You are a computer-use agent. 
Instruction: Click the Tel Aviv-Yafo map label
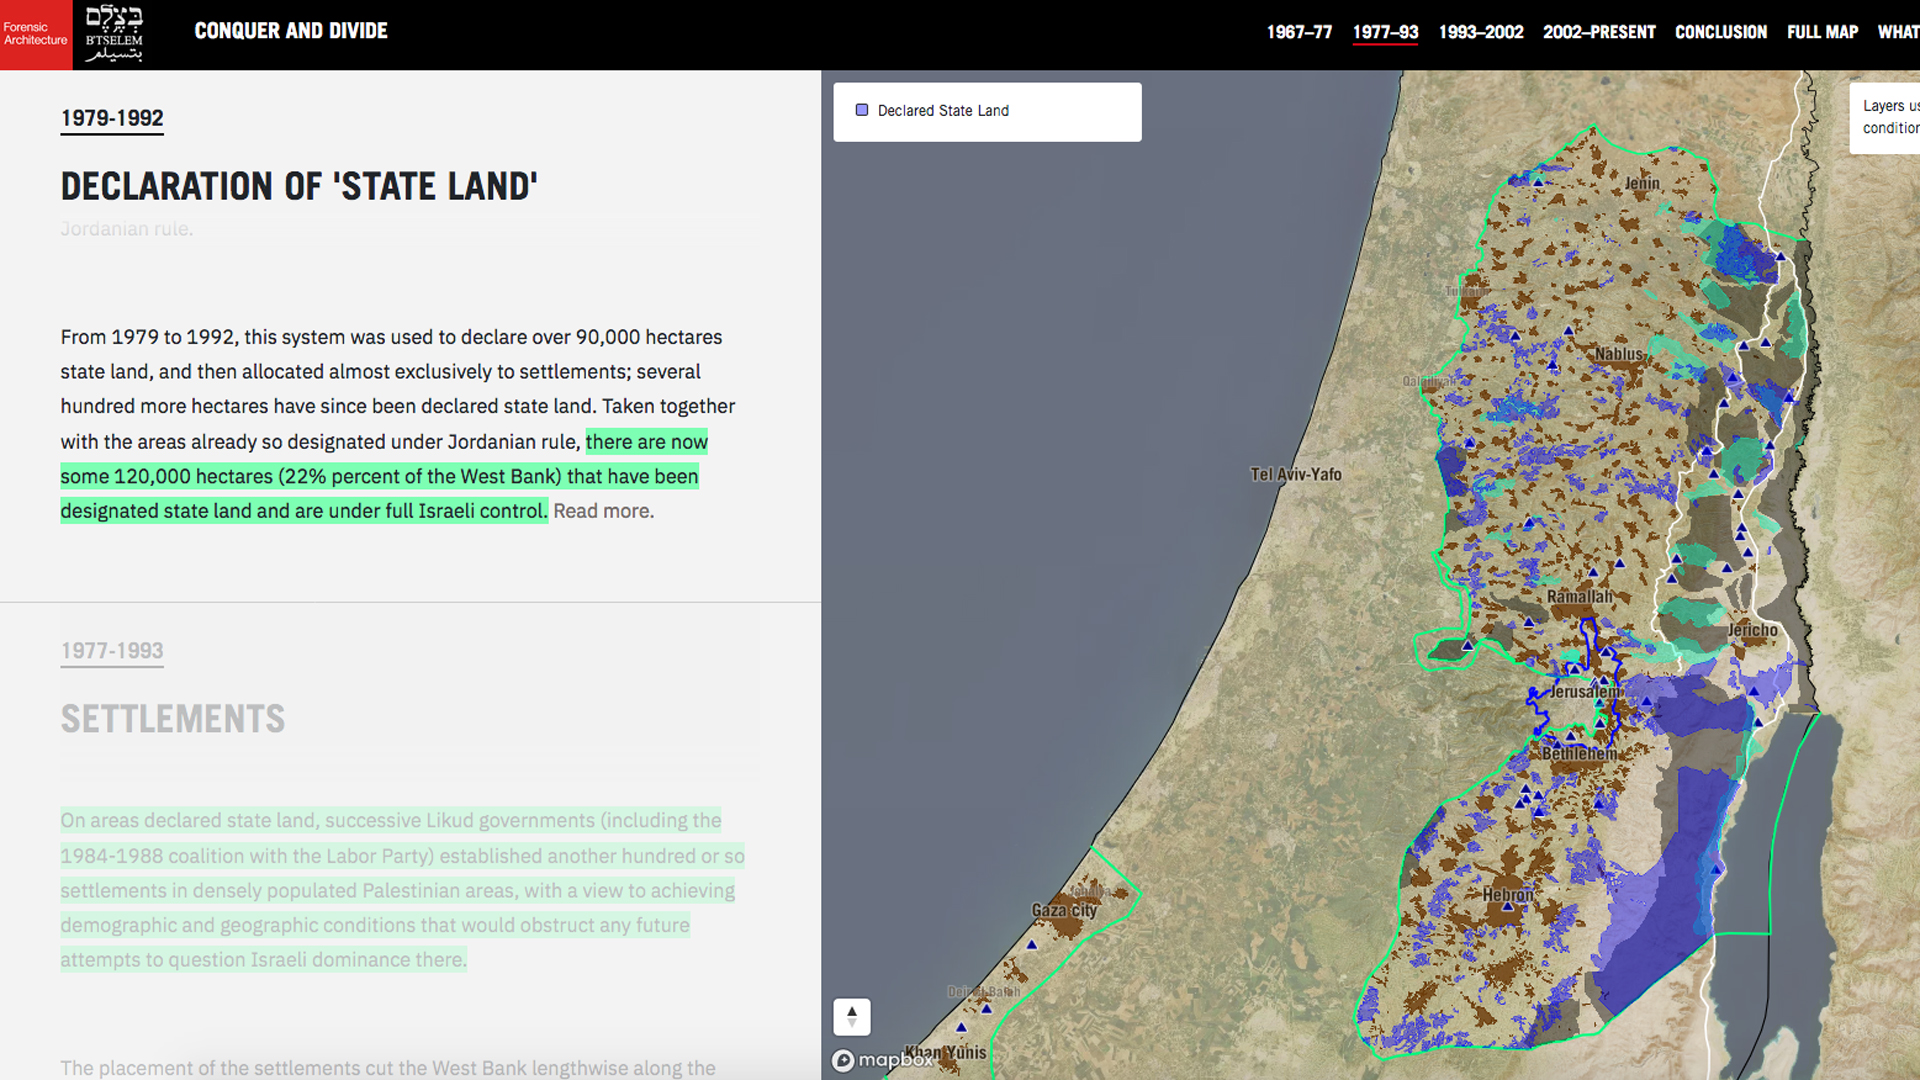click(x=1295, y=474)
